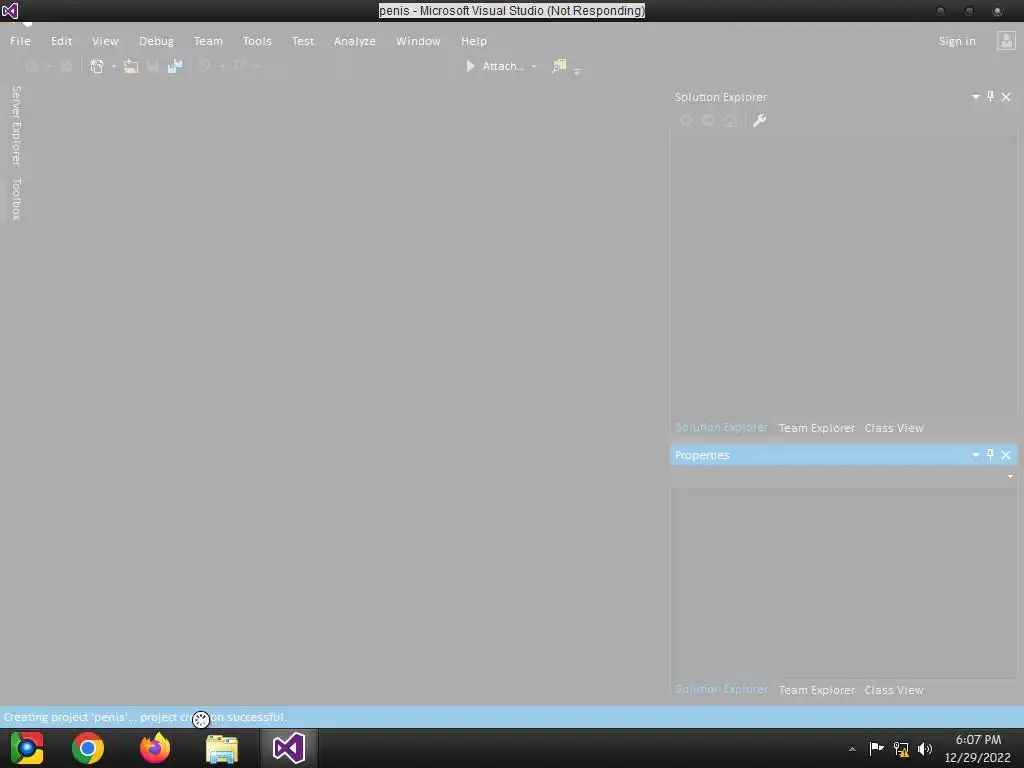The image size is (1024, 768).
Task: Click the Navigate Forward toolbar icon
Action: coord(66,66)
